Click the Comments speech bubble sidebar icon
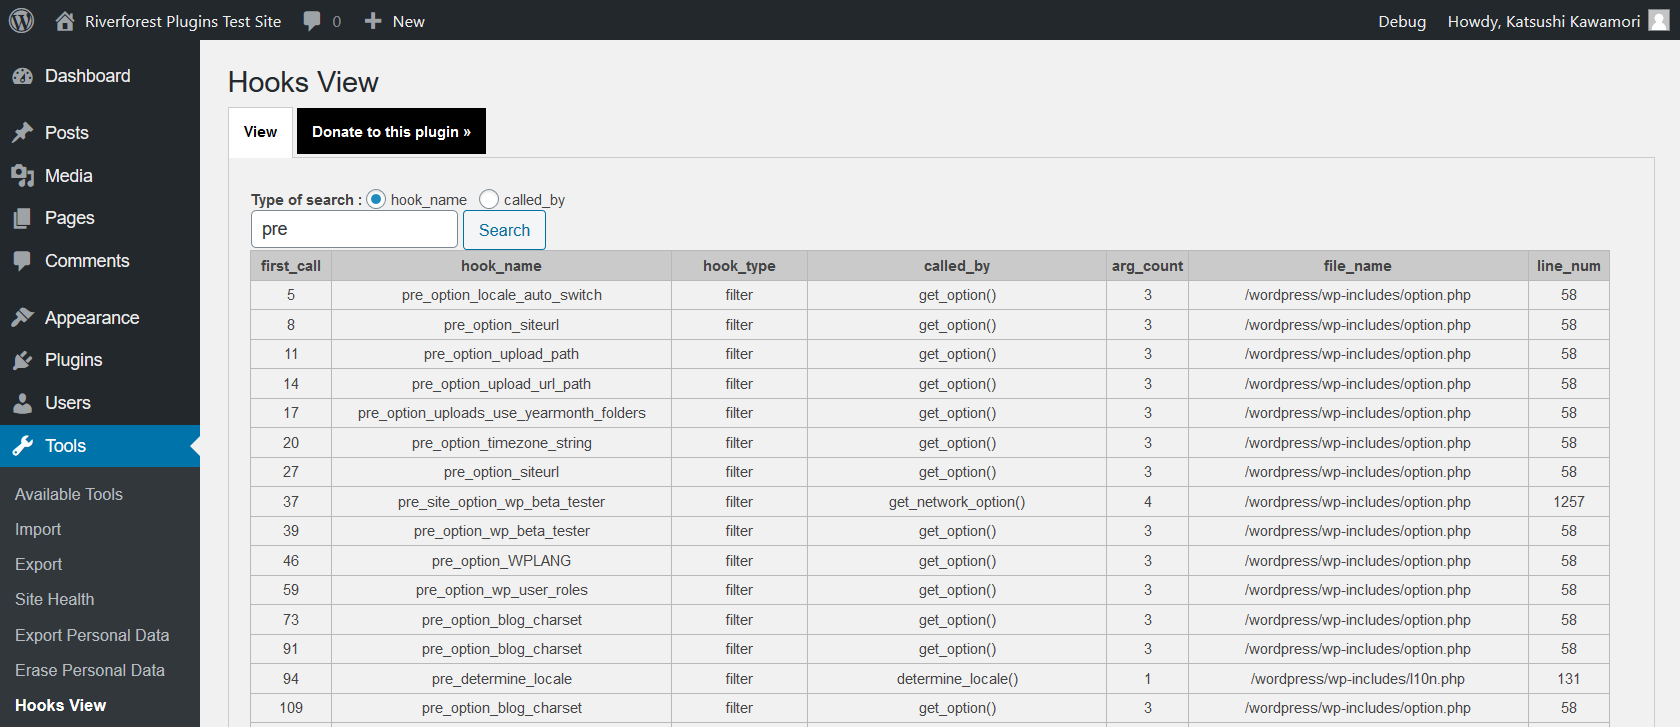1680x727 pixels. click(x=22, y=261)
